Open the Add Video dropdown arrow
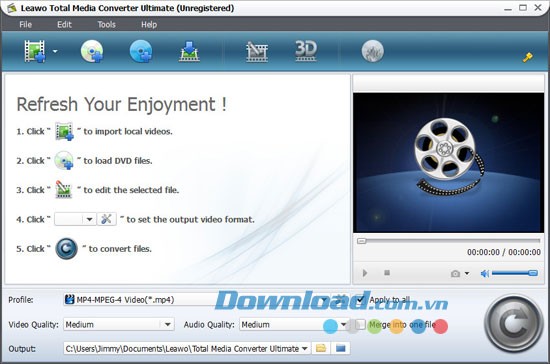This screenshot has height=364, width=550. click(x=55, y=51)
